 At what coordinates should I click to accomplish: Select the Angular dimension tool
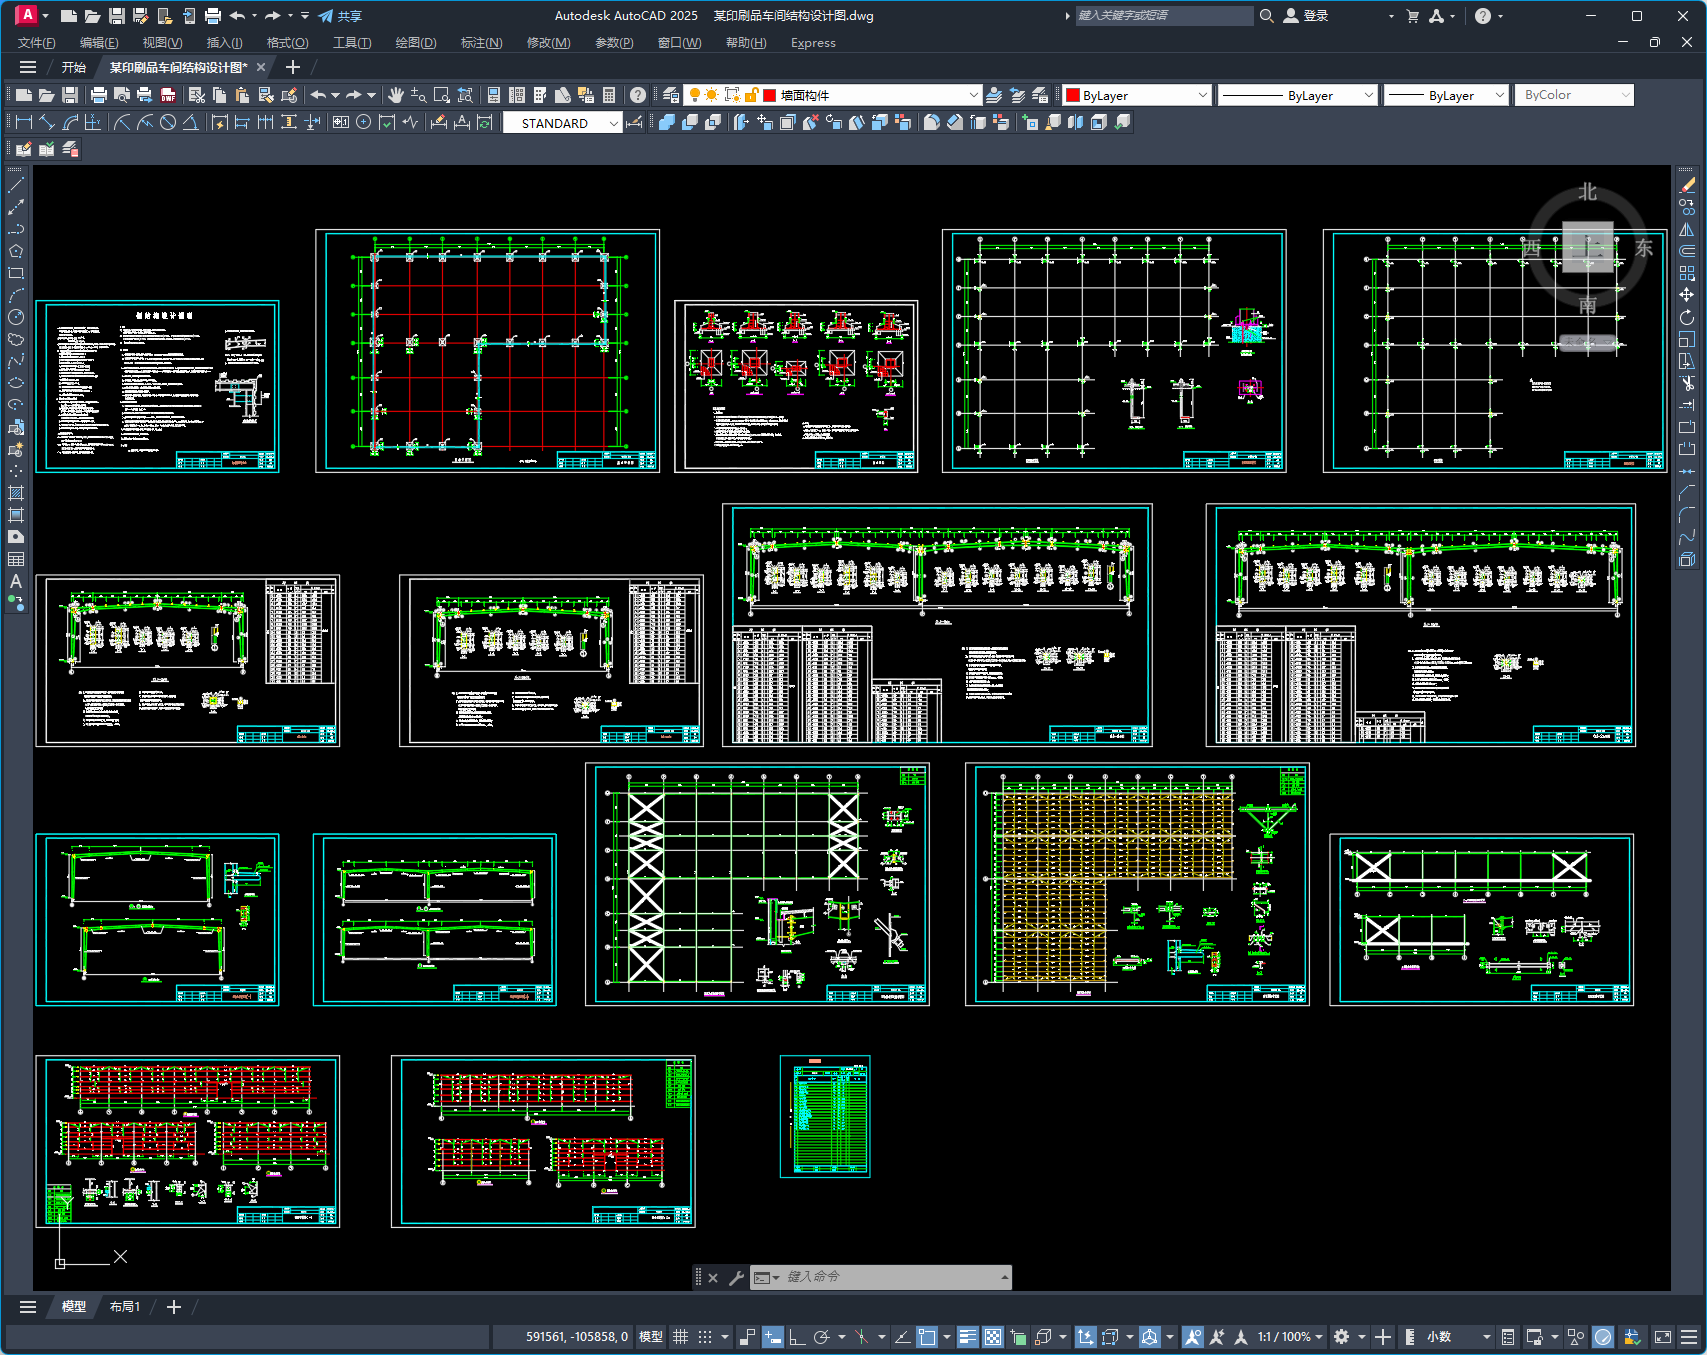click(191, 122)
